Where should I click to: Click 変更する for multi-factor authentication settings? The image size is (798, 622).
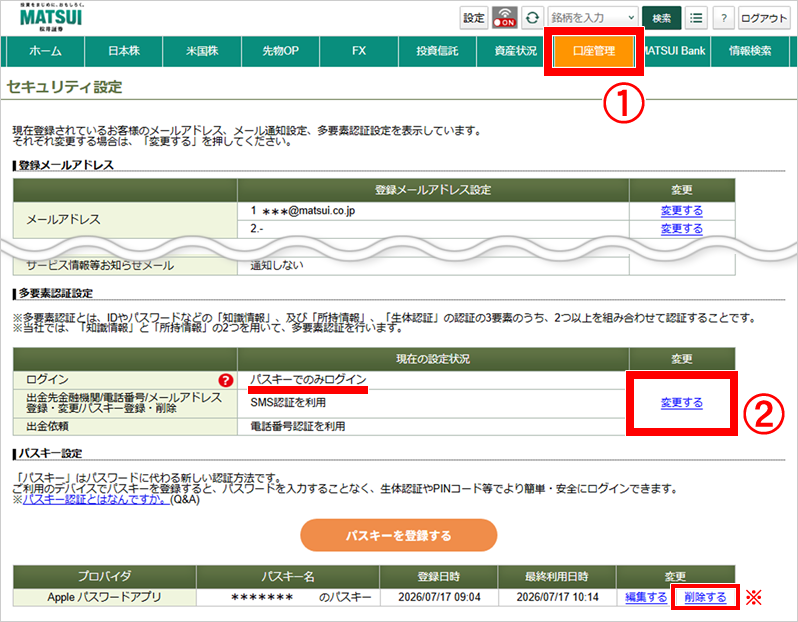click(x=681, y=403)
